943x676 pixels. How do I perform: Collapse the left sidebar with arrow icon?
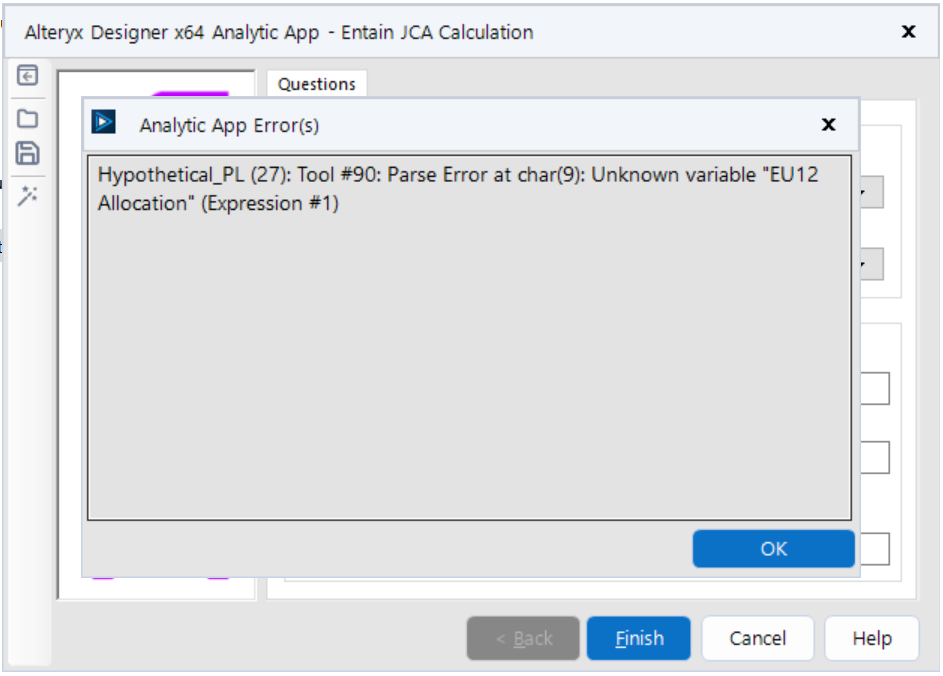(x=28, y=76)
